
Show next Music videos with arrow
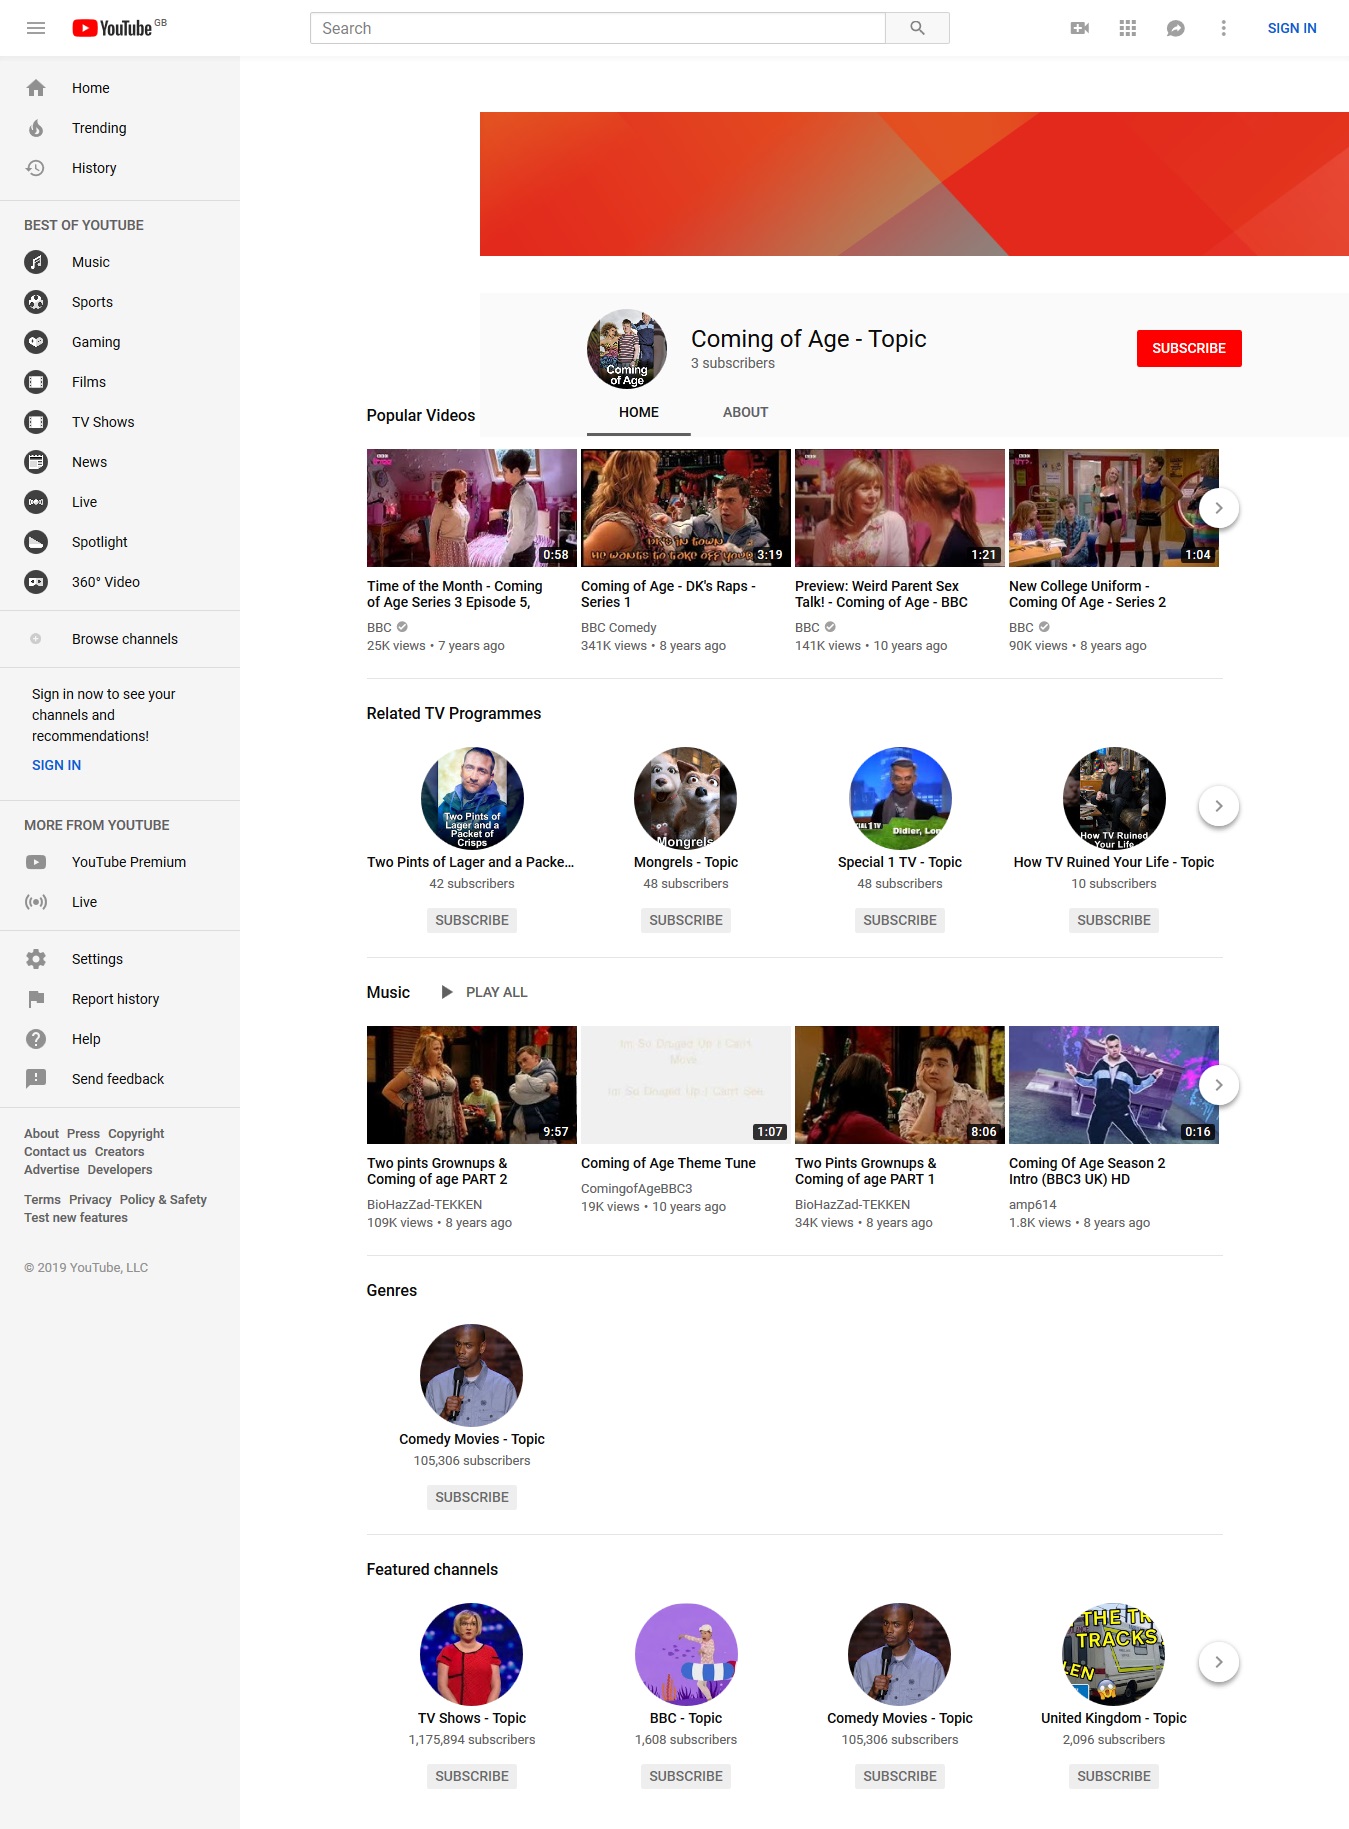point(1218,1085)
